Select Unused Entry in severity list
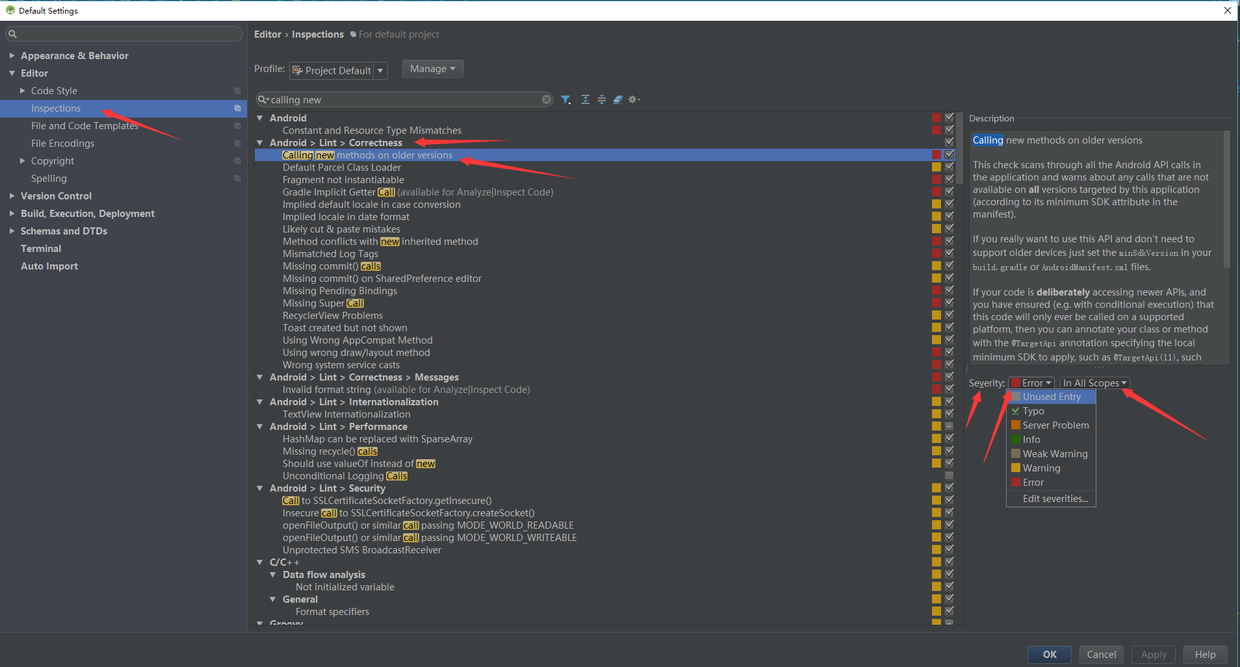 coord(1052,397)
